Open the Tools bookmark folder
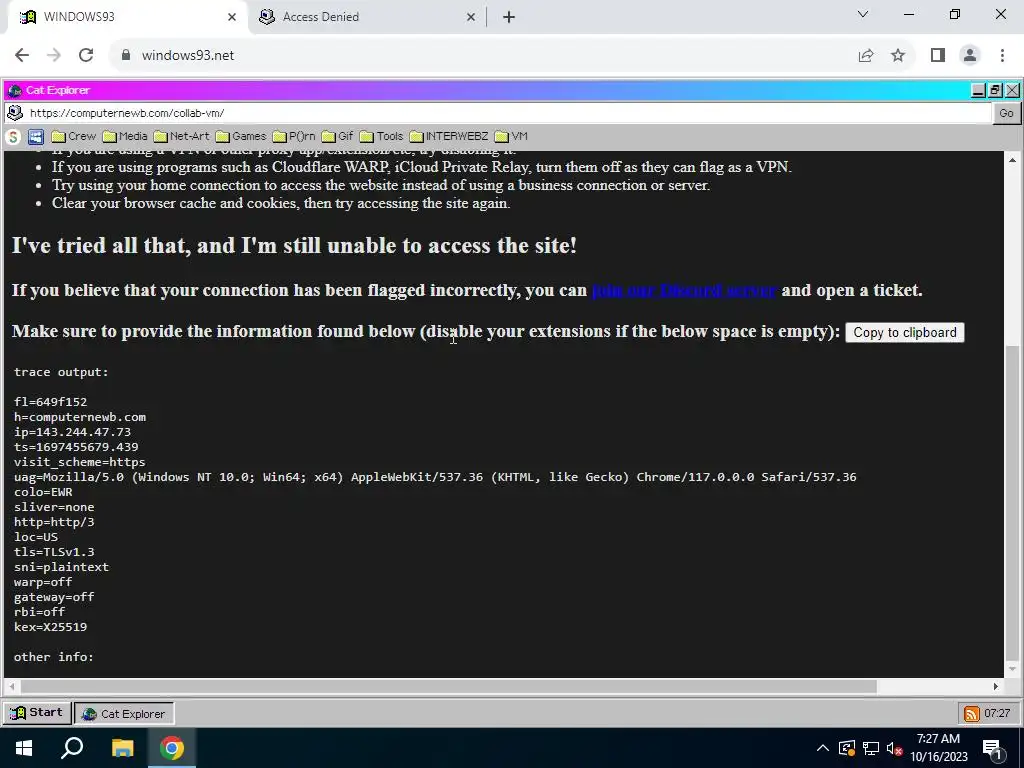The height and width of the screenshot is (768, 1024). point(381,136)
